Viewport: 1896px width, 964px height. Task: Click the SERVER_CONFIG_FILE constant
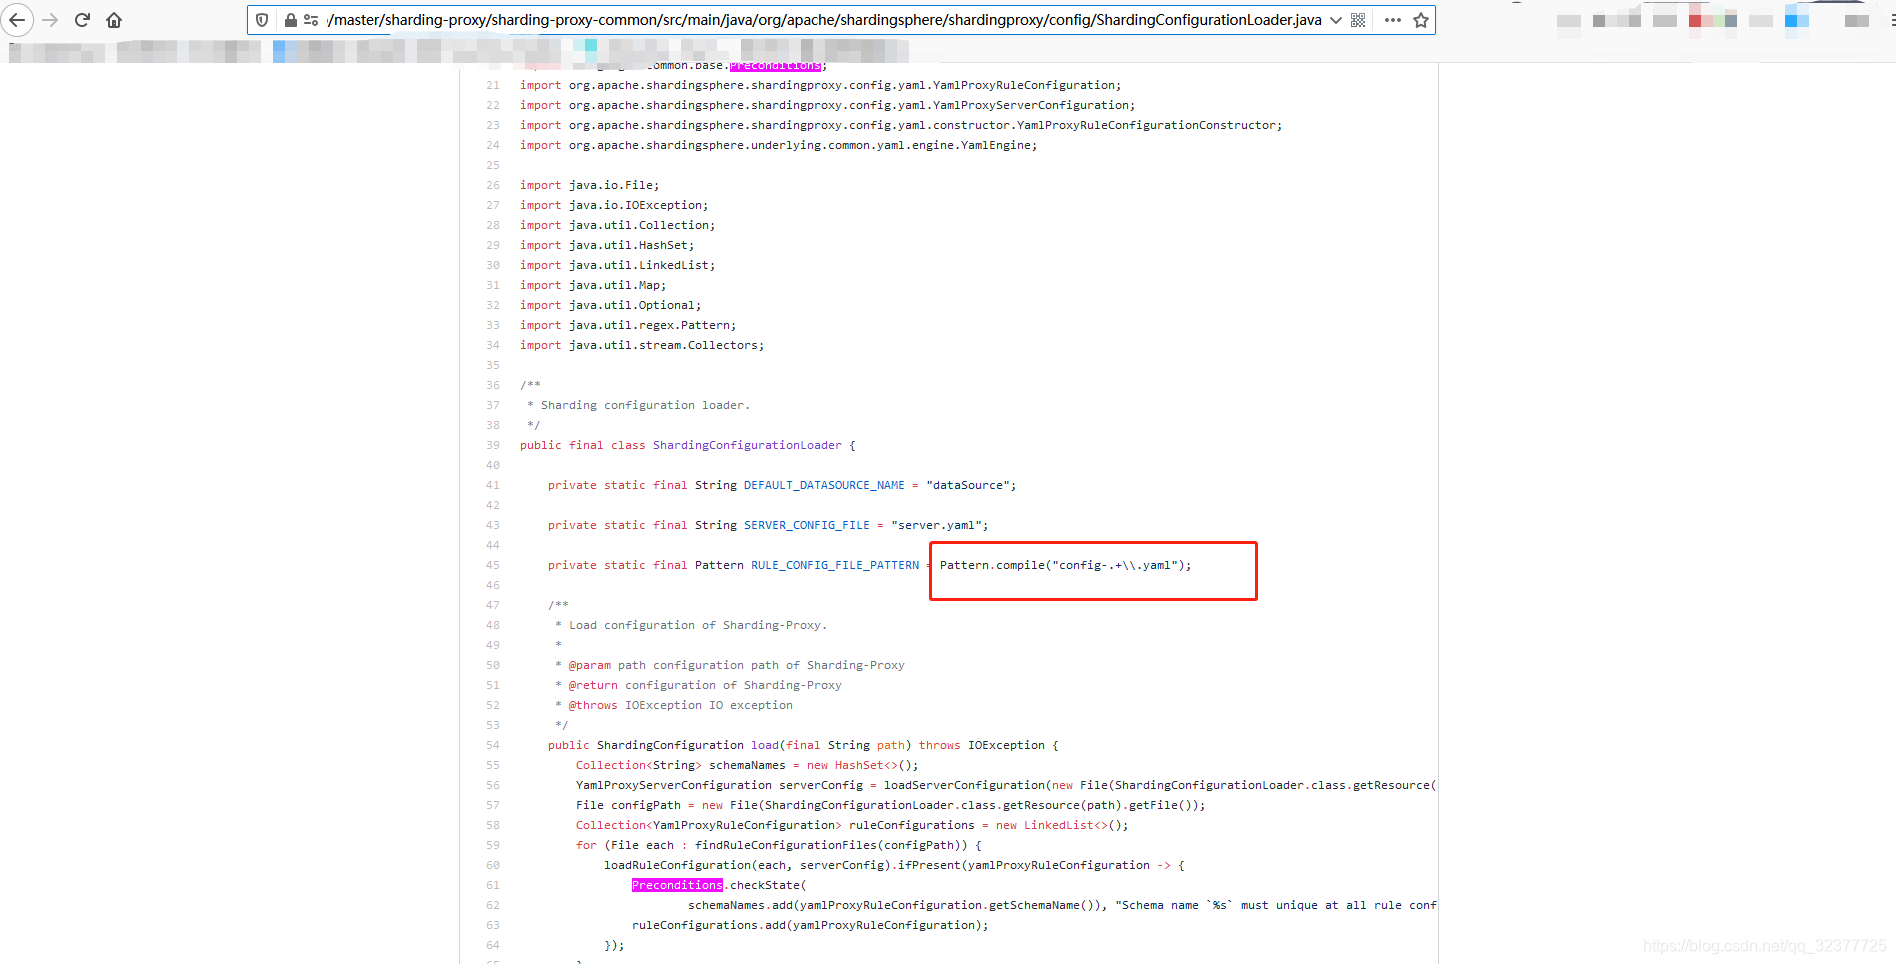(807, 525)
